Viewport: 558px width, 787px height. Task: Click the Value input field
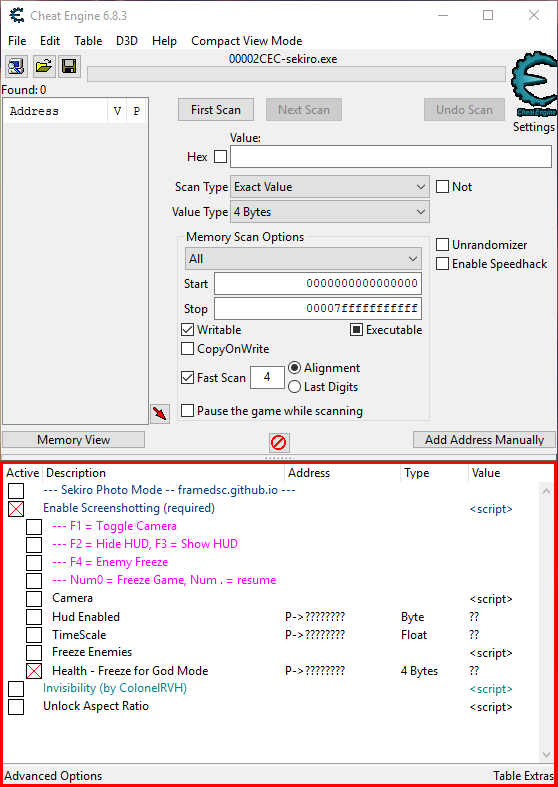tap(391, 157)
